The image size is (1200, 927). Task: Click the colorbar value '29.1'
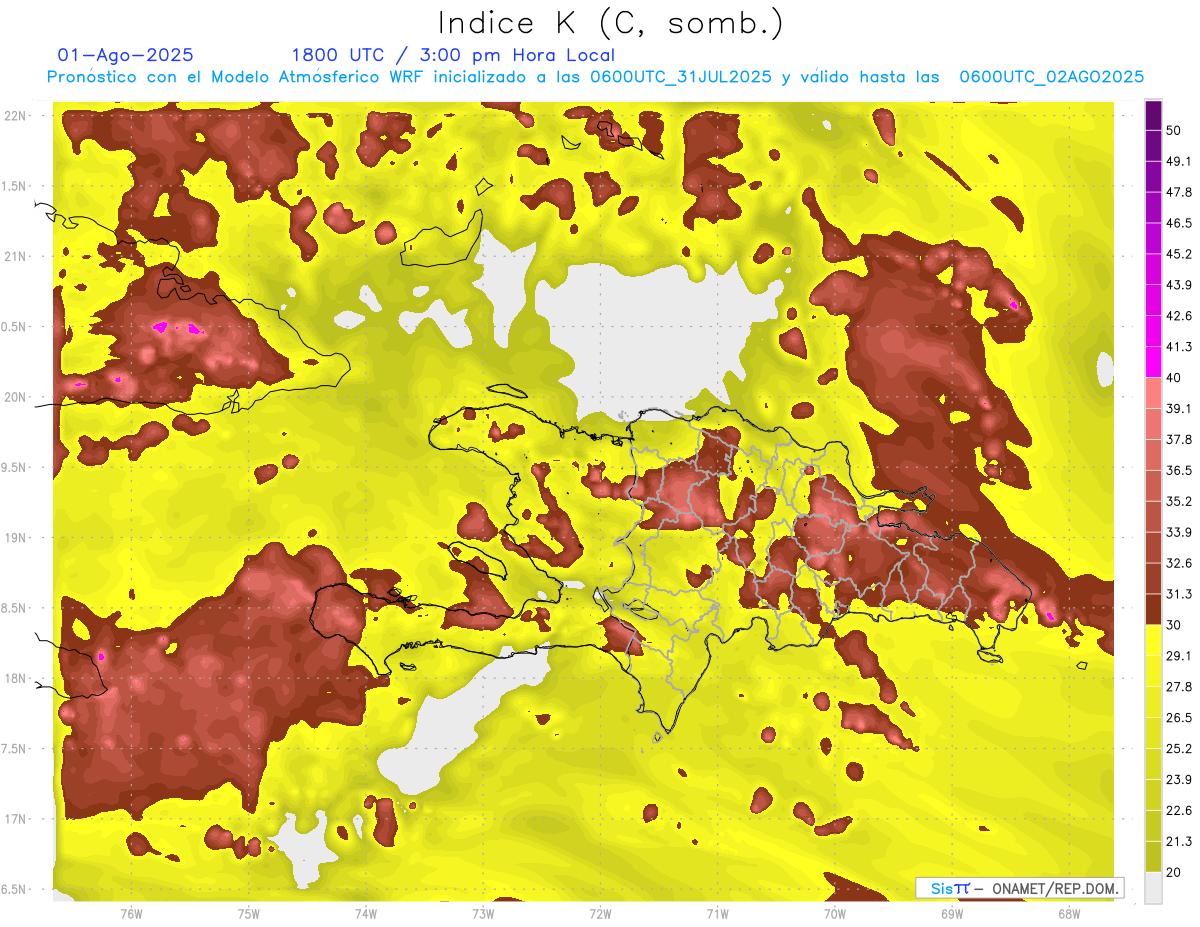click(1178, 656)
